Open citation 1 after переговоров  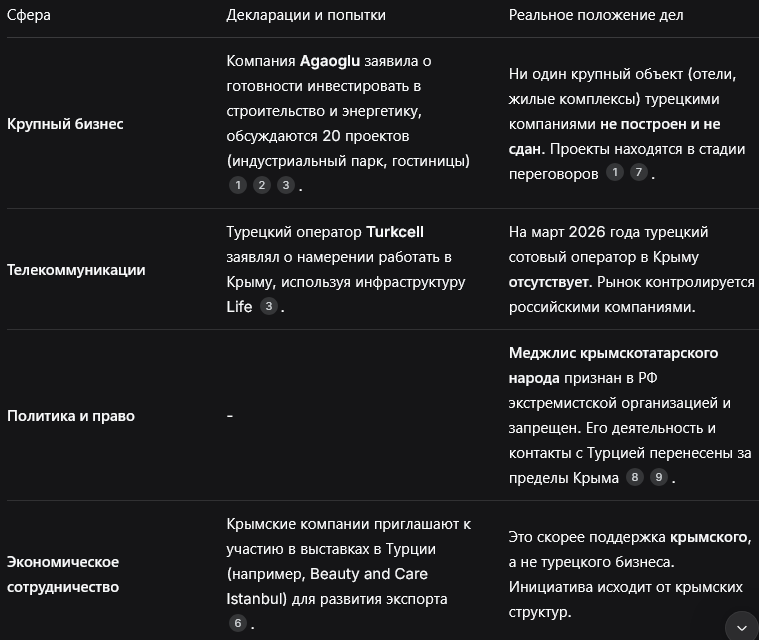pyautogui.click(x=615, y=172)
